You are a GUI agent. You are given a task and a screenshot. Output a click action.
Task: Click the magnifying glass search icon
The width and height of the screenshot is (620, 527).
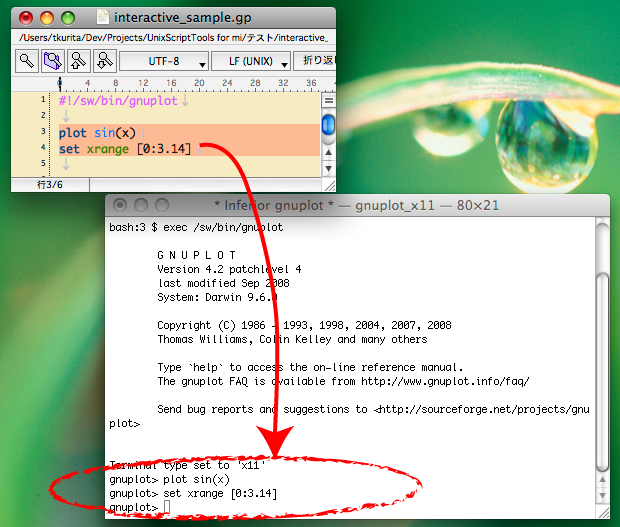pyautogui.click(x=26, y=61)
